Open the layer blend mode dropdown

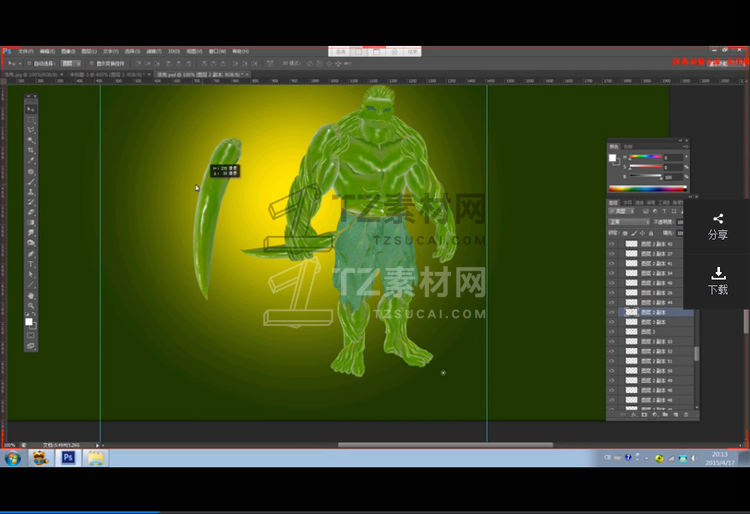coord(630,222)
